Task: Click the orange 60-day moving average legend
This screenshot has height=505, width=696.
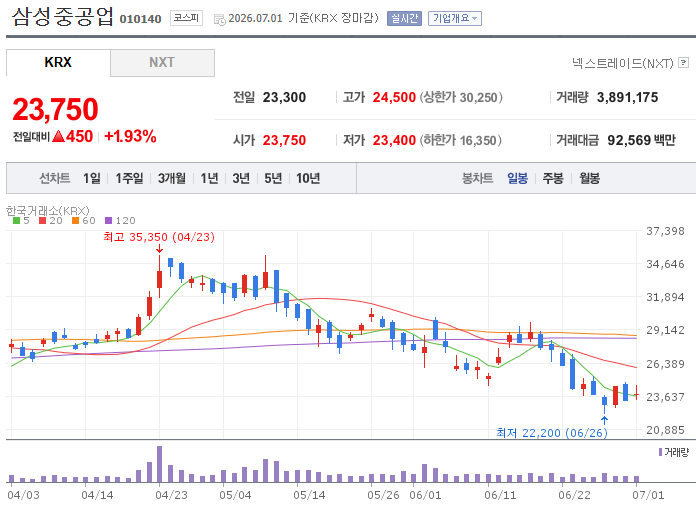Action: tap(83, 221)
